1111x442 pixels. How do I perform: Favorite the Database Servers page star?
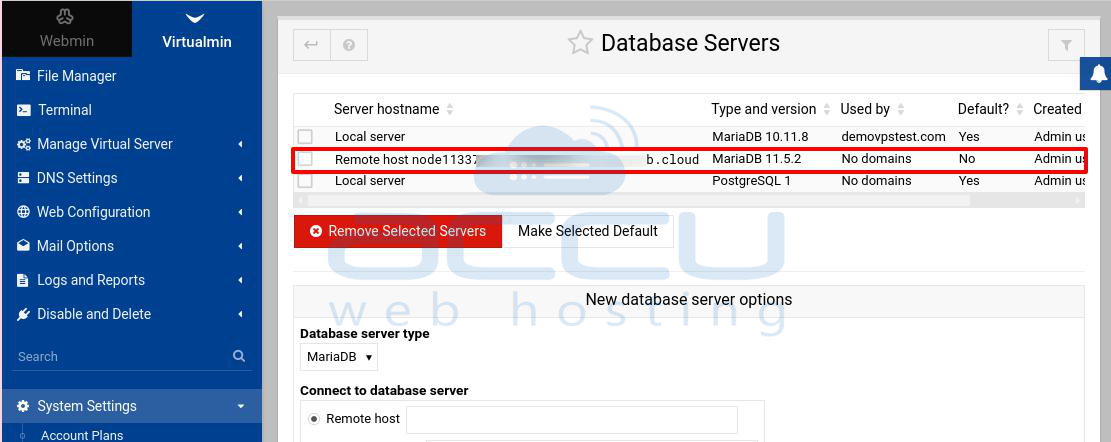(x=580, y=43)
